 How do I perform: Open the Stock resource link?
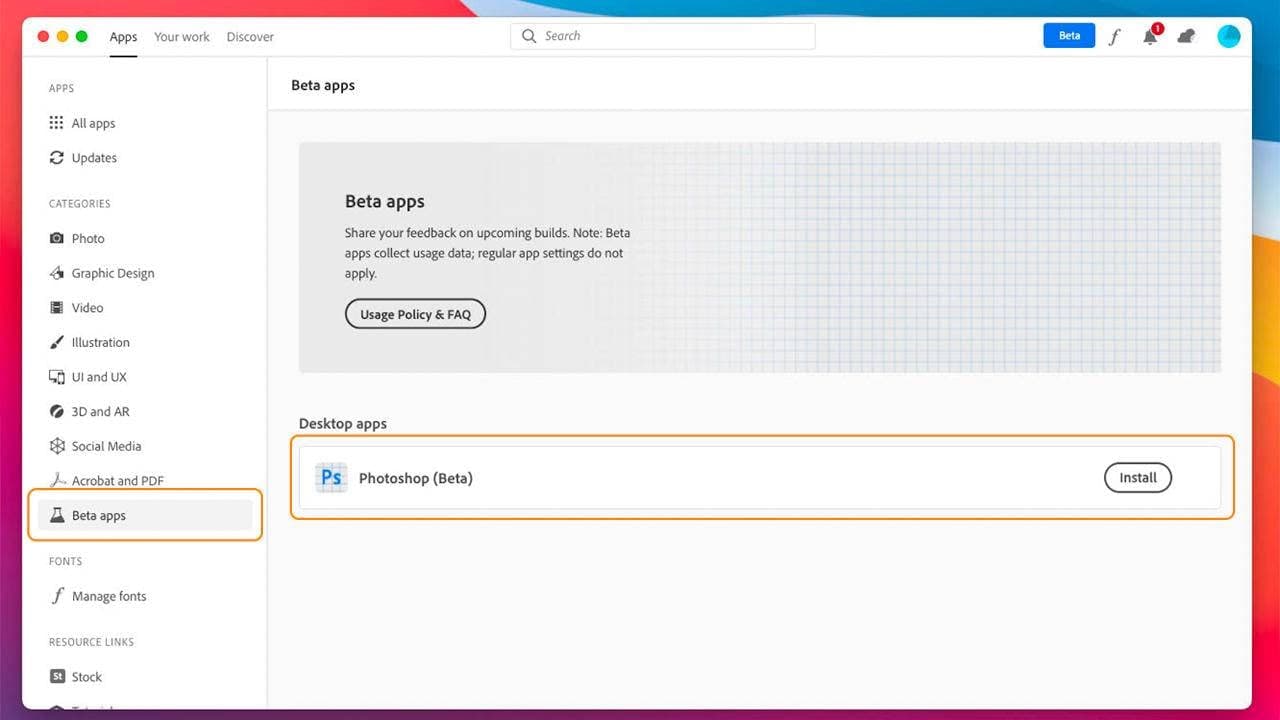86,677
